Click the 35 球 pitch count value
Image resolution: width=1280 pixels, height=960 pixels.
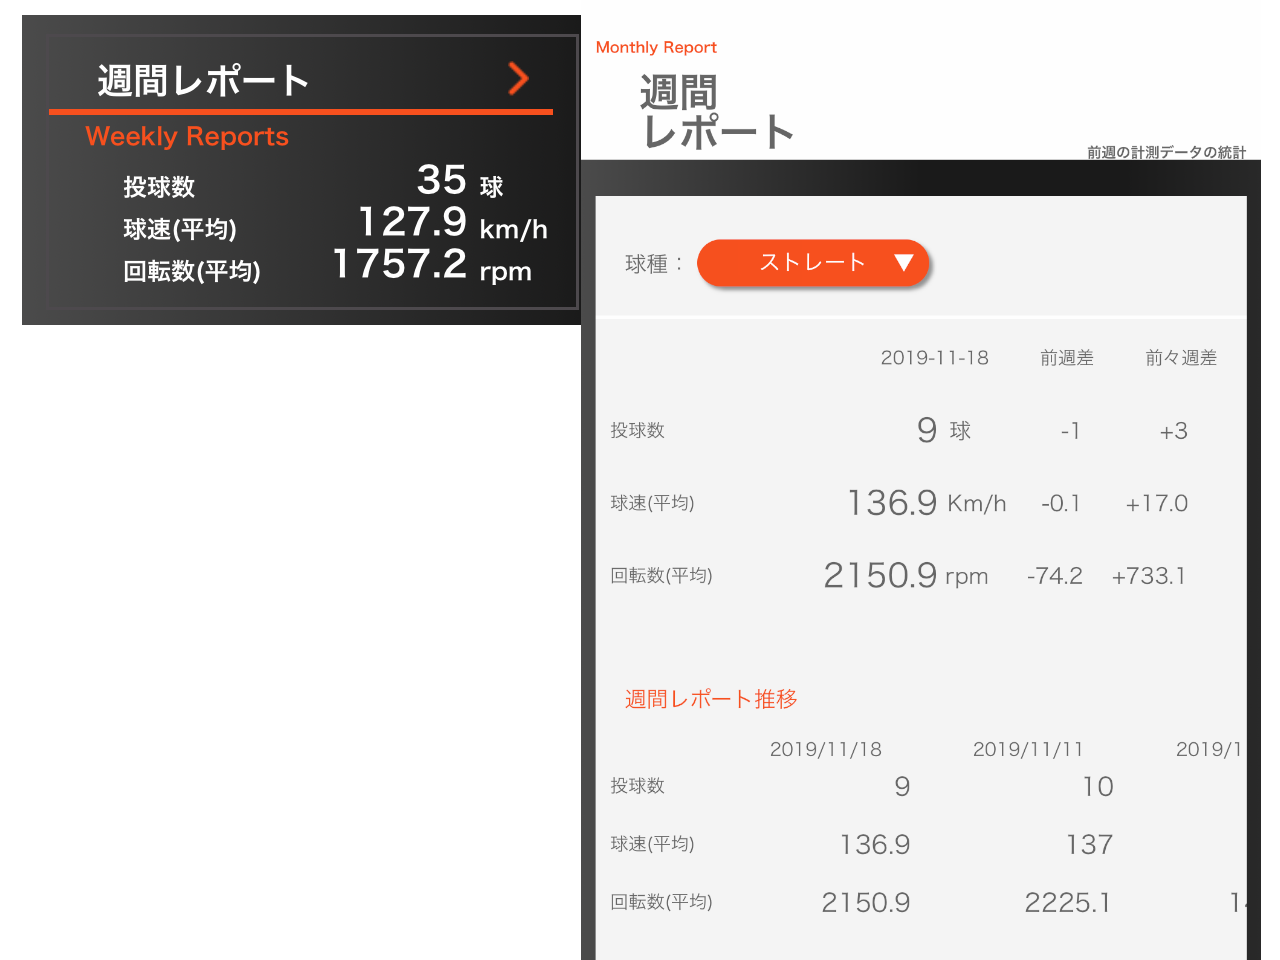coord(459,181)
